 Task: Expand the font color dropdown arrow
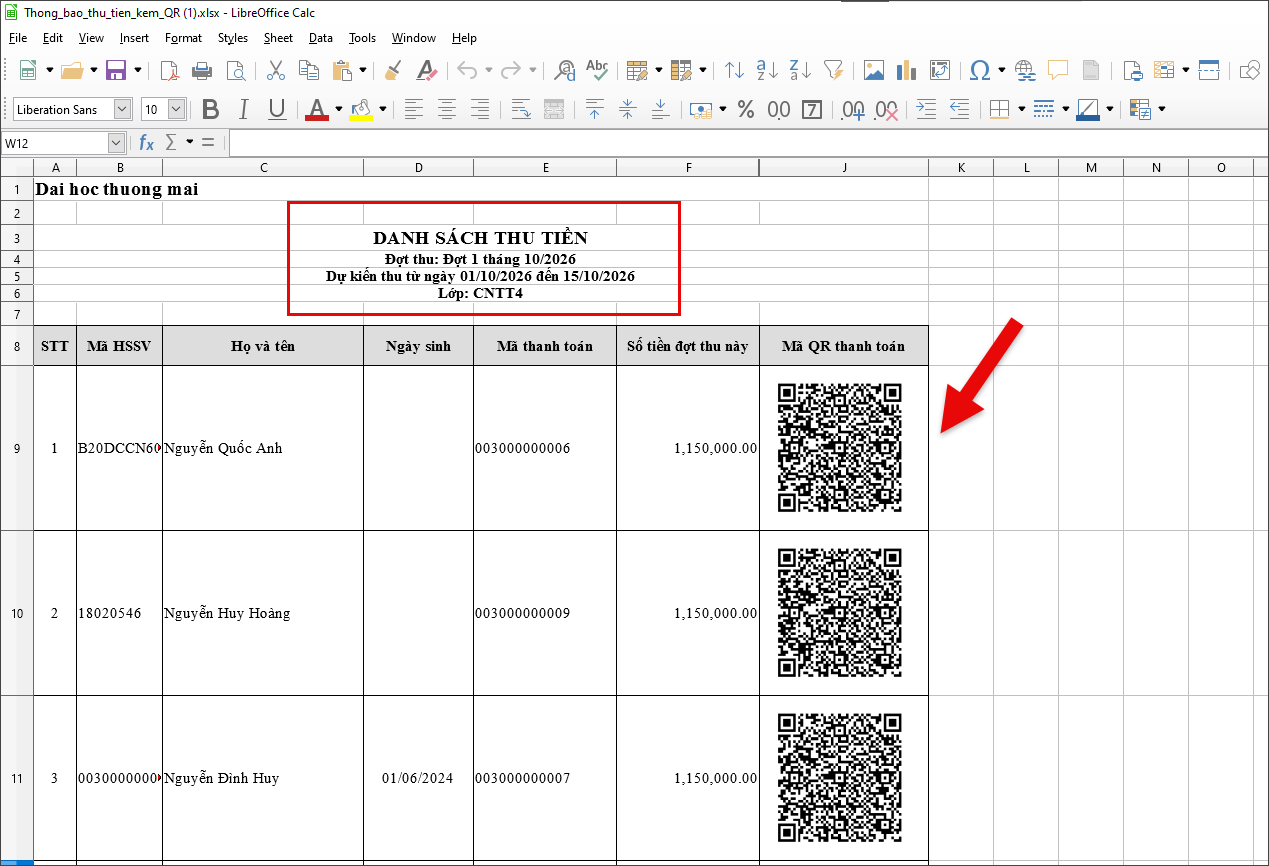click(338, 109)
